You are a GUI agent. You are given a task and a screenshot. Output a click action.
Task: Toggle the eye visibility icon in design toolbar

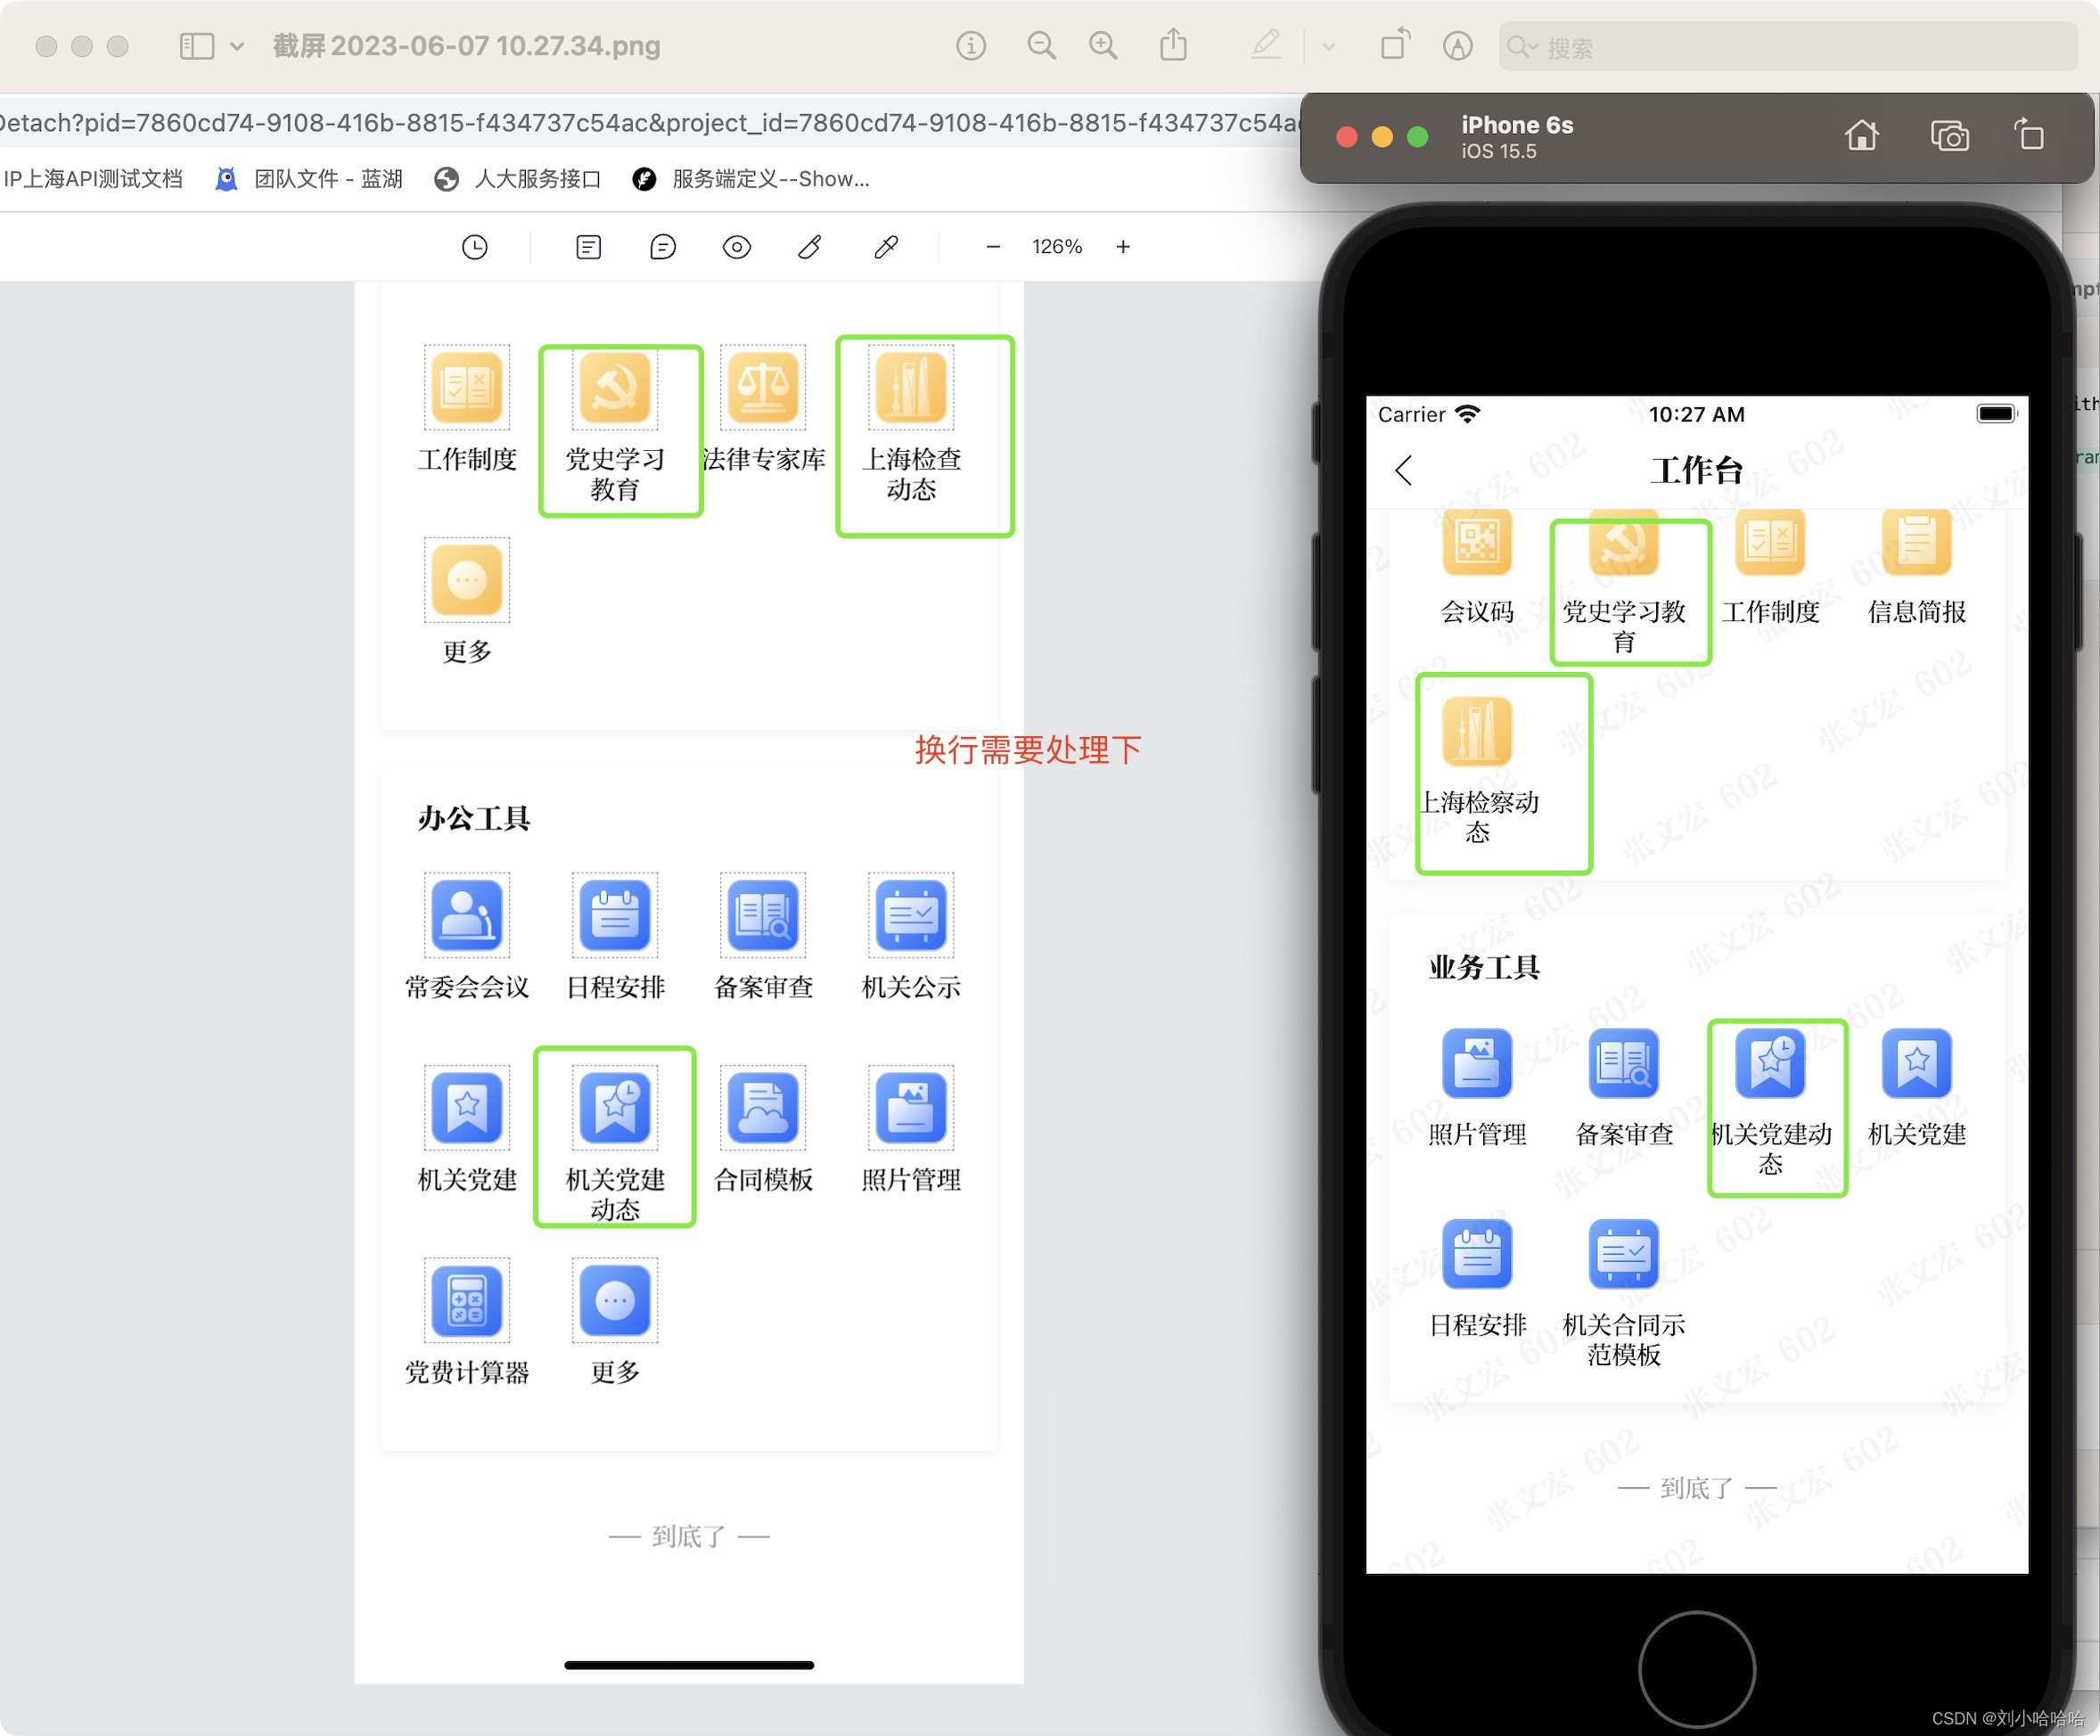tap(736, 247)
